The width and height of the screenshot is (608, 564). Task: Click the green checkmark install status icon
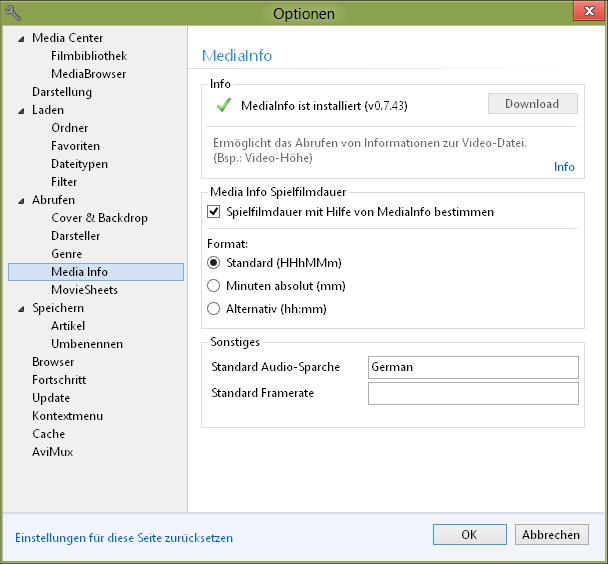[x=224, y=105]
